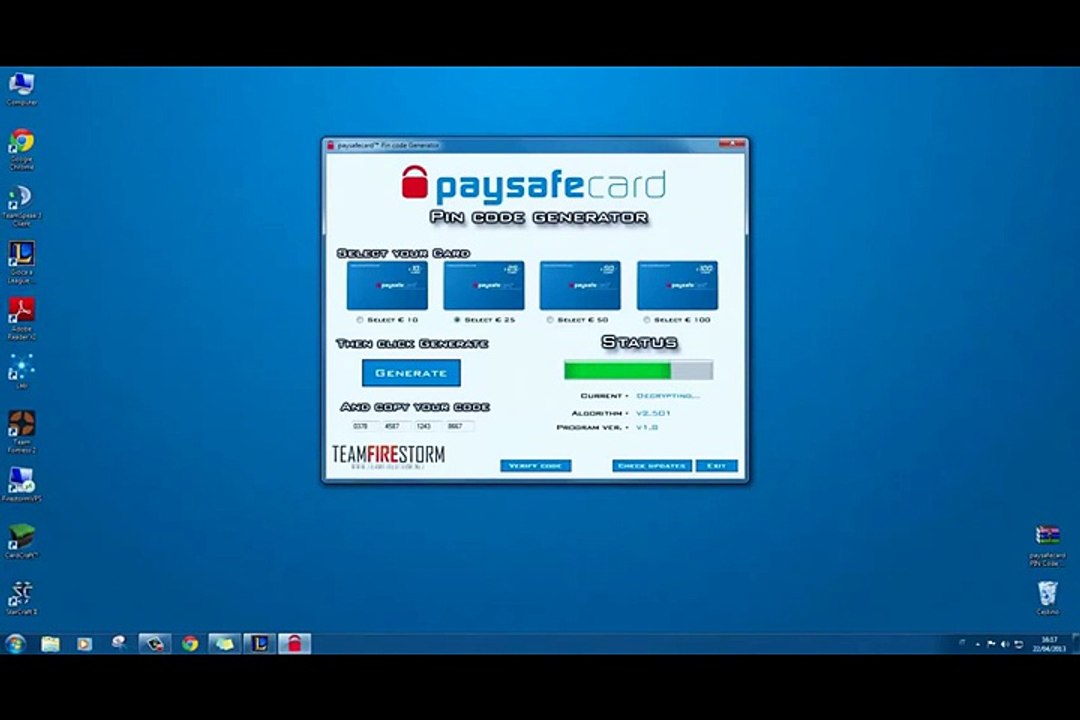Open the Google Chrome desktop shortcut

pos(21,149)
